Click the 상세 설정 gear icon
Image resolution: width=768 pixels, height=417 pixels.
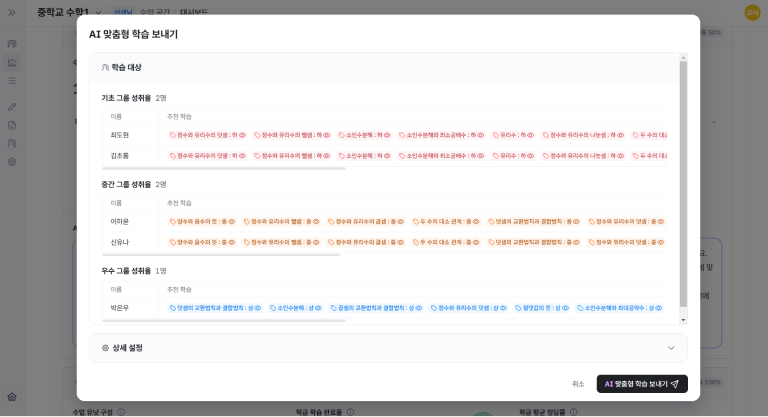tap(105, 348)
